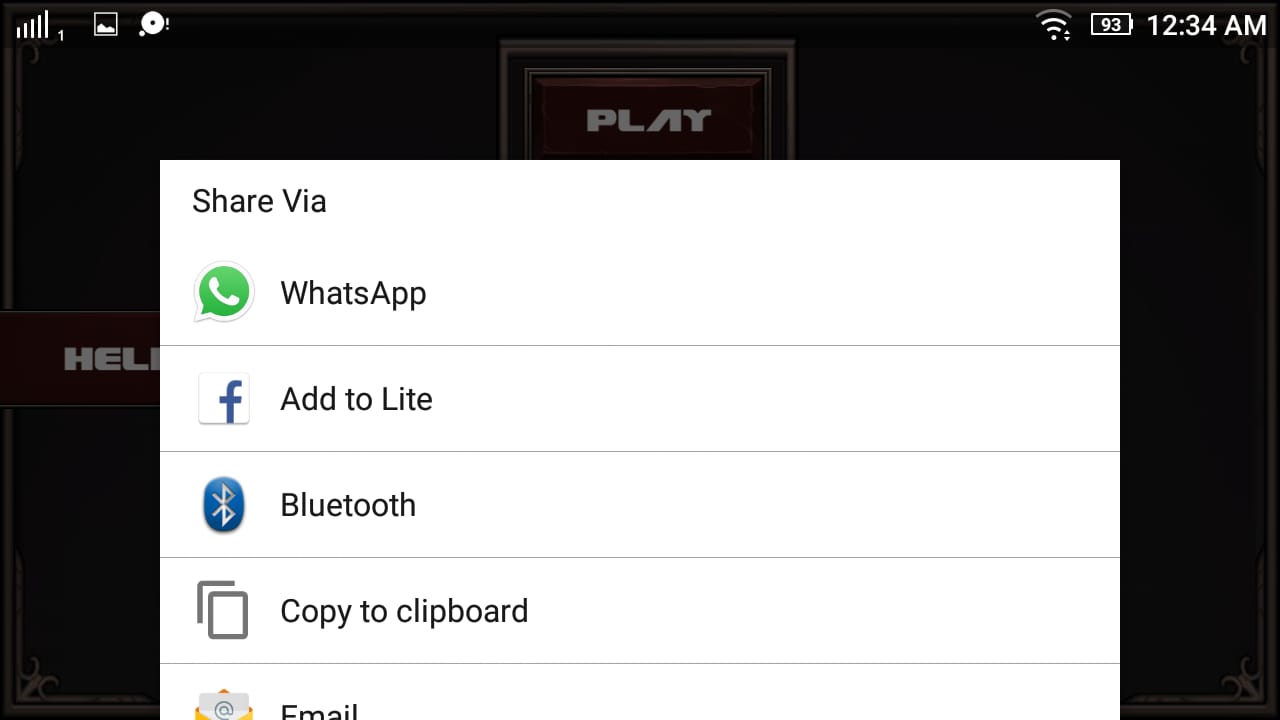Tap the WhatsApp icon

[x=224, y=292]
